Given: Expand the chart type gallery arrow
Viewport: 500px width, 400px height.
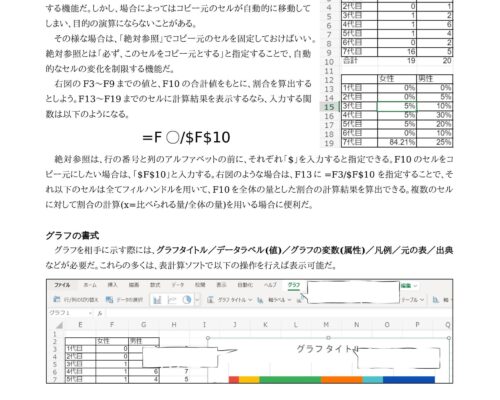Looking at the screenshot, I should click(x=197, y=300).
